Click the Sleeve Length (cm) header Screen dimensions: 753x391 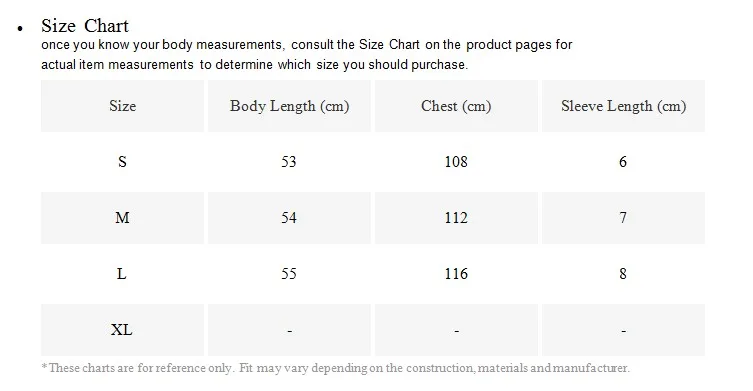pyautogui.click(x=623, y=106)
